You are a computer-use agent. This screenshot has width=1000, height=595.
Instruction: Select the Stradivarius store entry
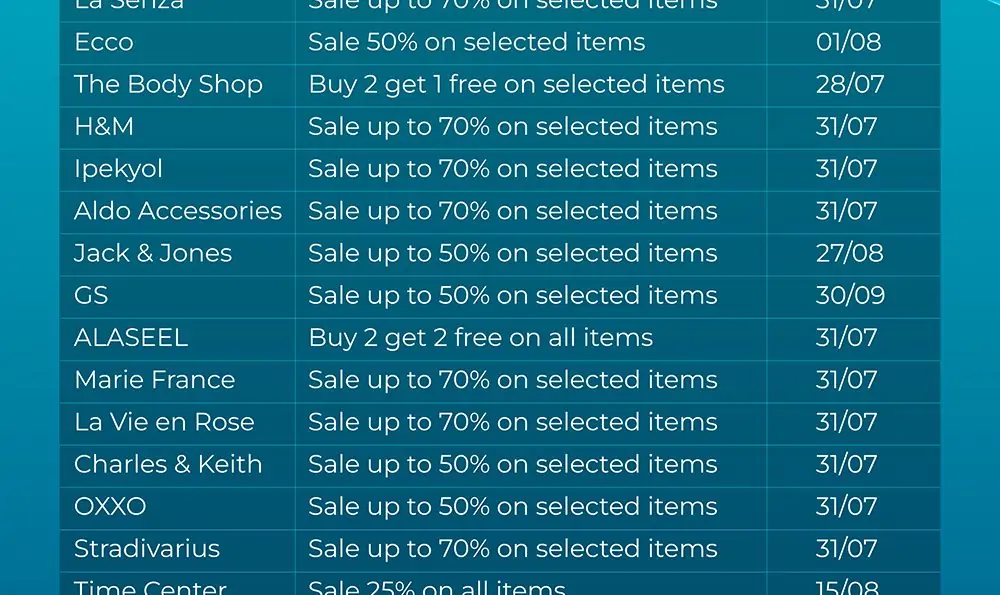click(147, 548)
